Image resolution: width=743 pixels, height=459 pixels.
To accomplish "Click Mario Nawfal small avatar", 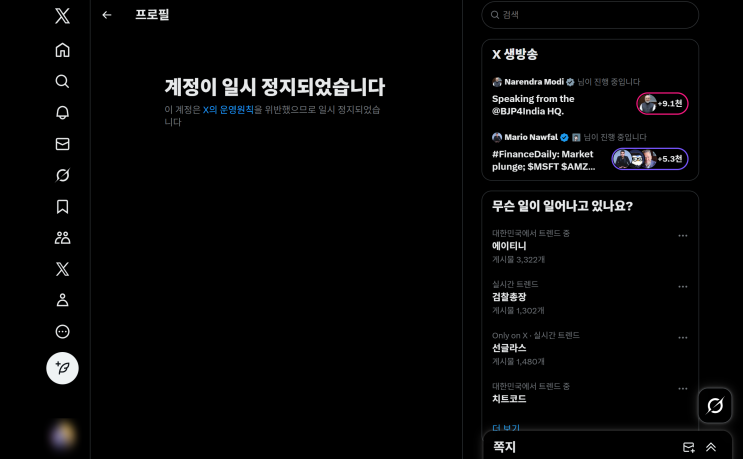I will tap(497, 137).
